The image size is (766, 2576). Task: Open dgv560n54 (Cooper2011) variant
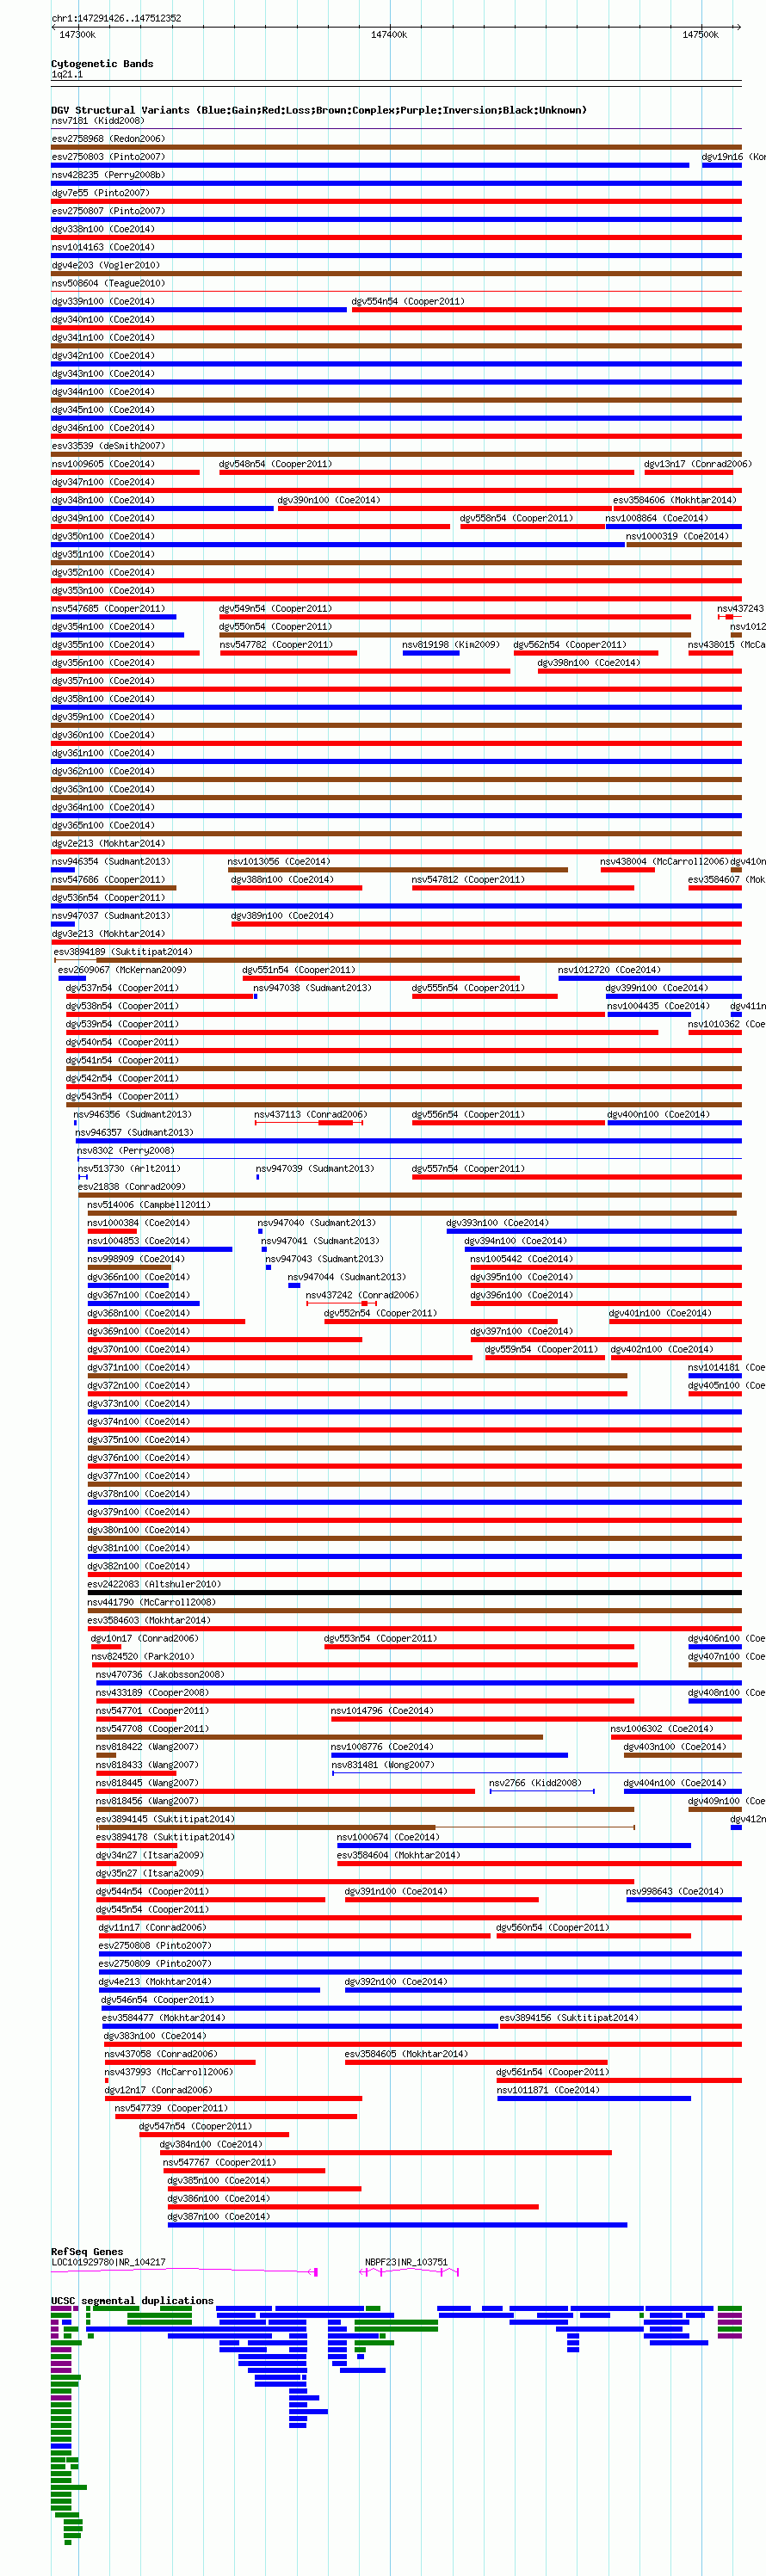click(553, 1926)
